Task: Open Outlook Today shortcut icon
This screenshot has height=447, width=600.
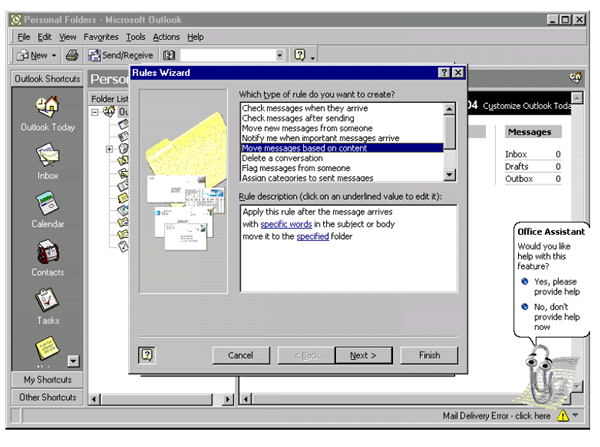Action: tap(47, 107)
